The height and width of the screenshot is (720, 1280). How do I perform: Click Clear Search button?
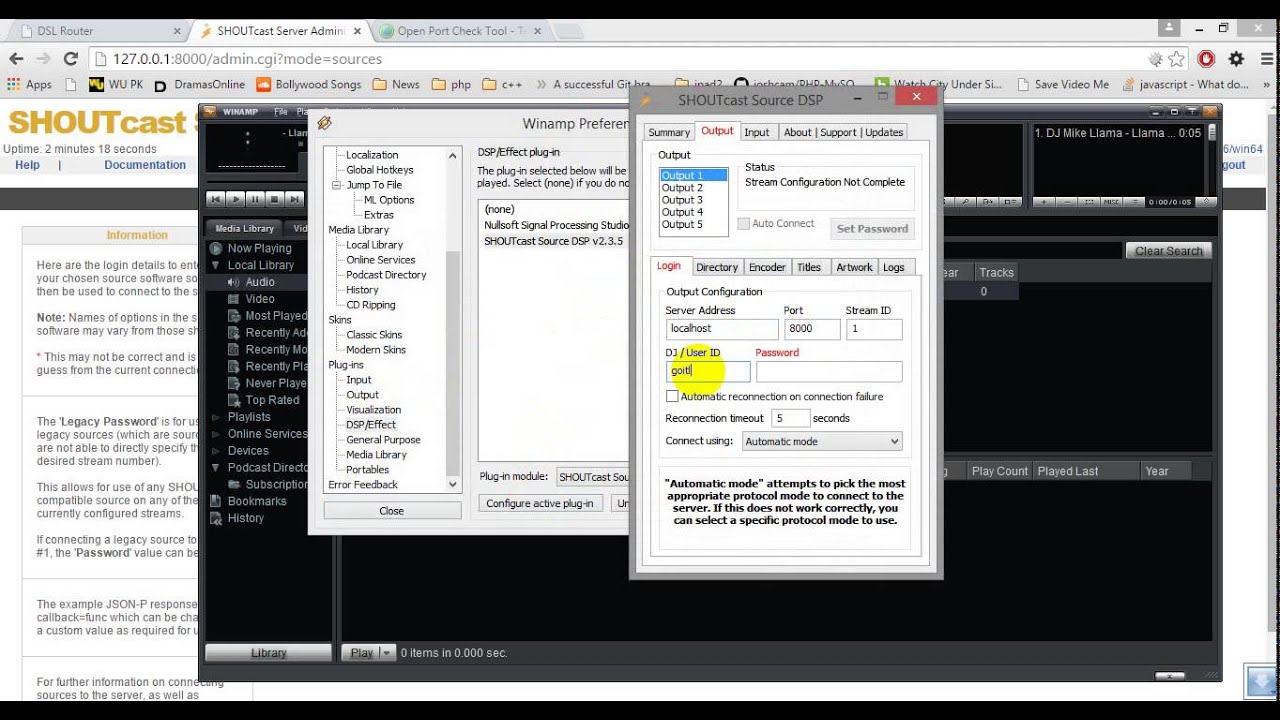[x=1169, y=251]
